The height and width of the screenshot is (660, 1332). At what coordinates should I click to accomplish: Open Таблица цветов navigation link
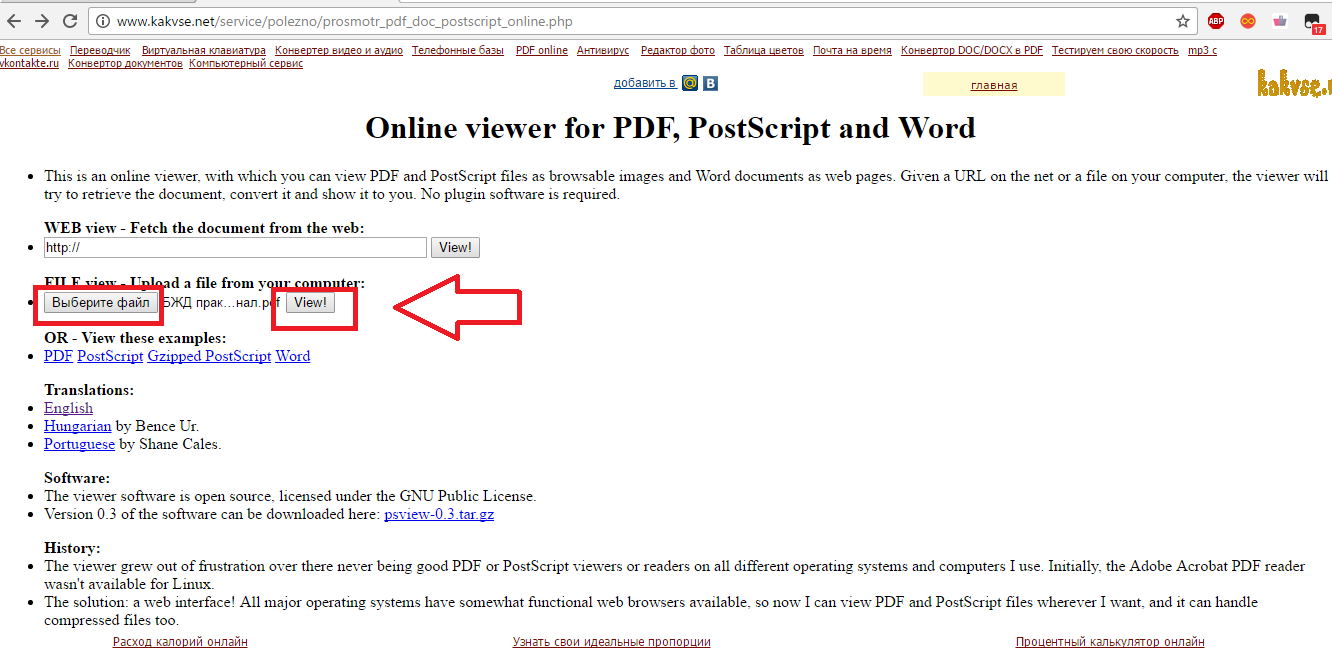coord(763,50)
